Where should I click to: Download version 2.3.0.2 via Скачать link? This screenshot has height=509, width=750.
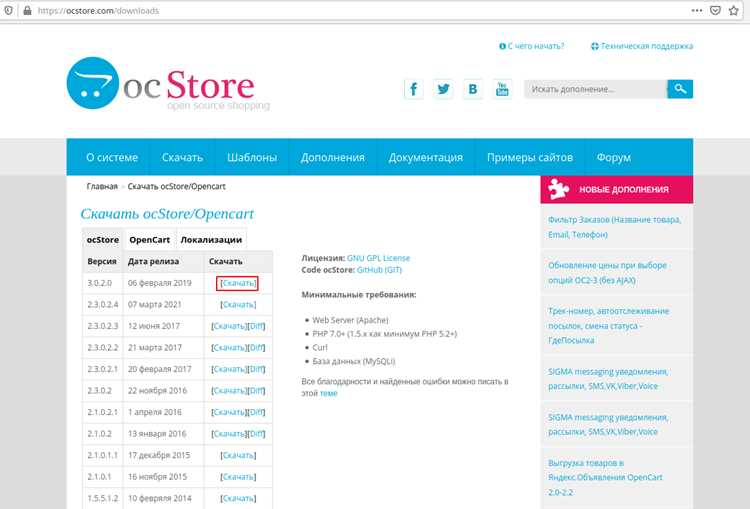[x=229, y=391]
